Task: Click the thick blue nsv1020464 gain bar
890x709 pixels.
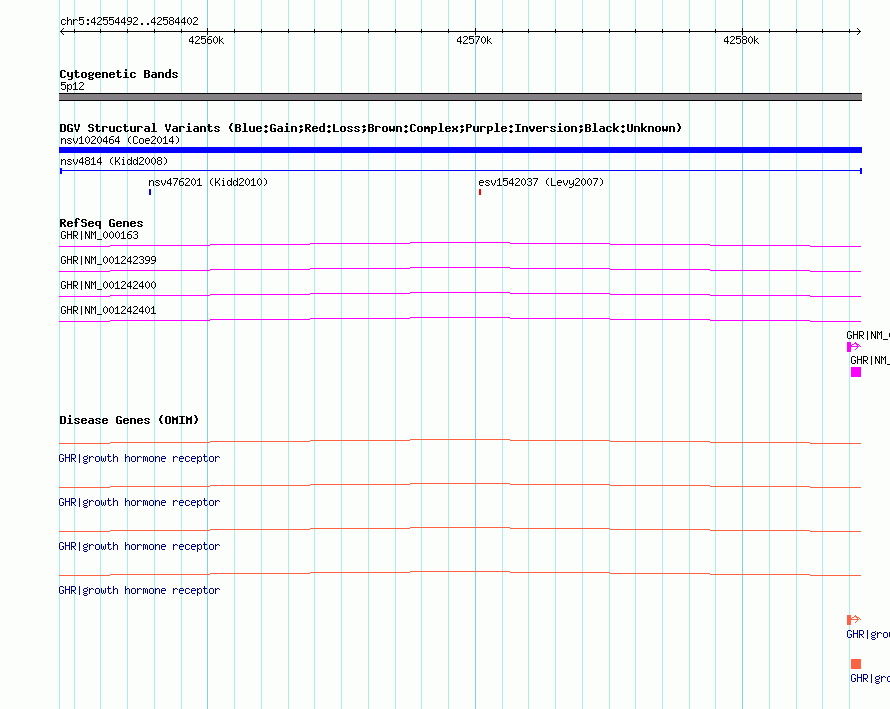Action: tap(460, 150)
